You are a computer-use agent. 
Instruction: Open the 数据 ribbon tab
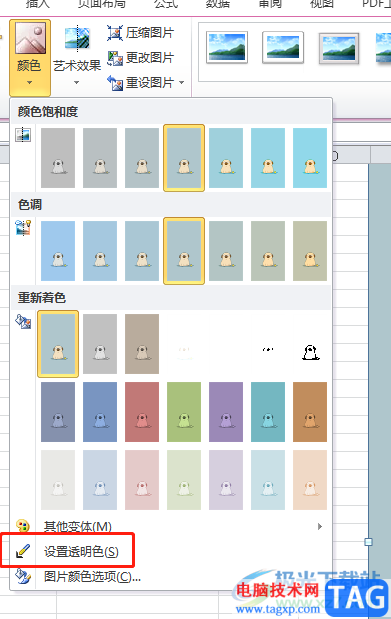click(x=218, y=4)
